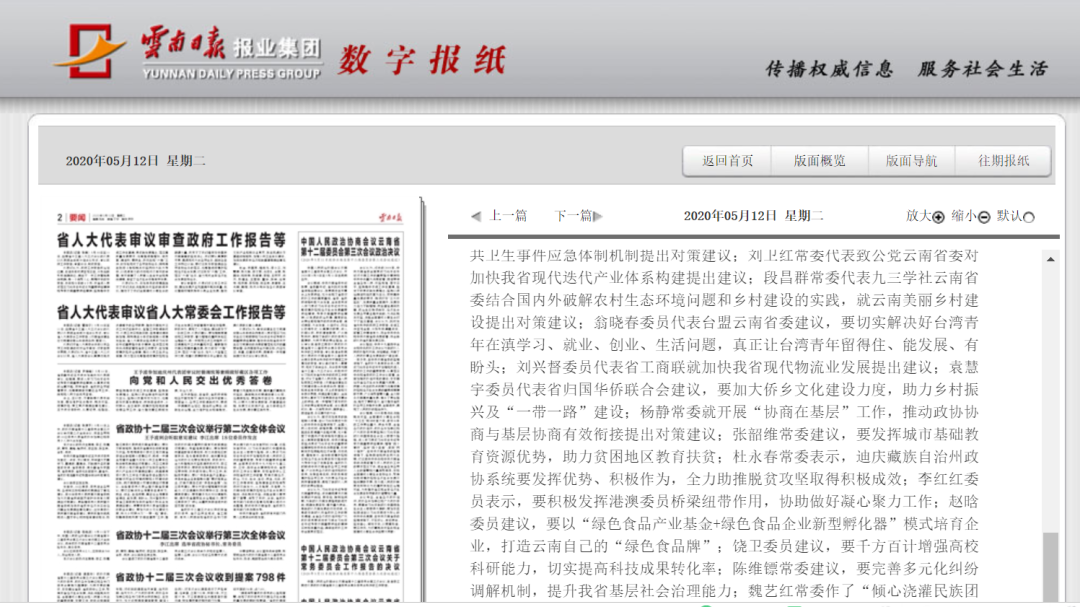1080x607 pixels.
Task: Click the 数字报纸 banner title
Action: click(422, 59)
